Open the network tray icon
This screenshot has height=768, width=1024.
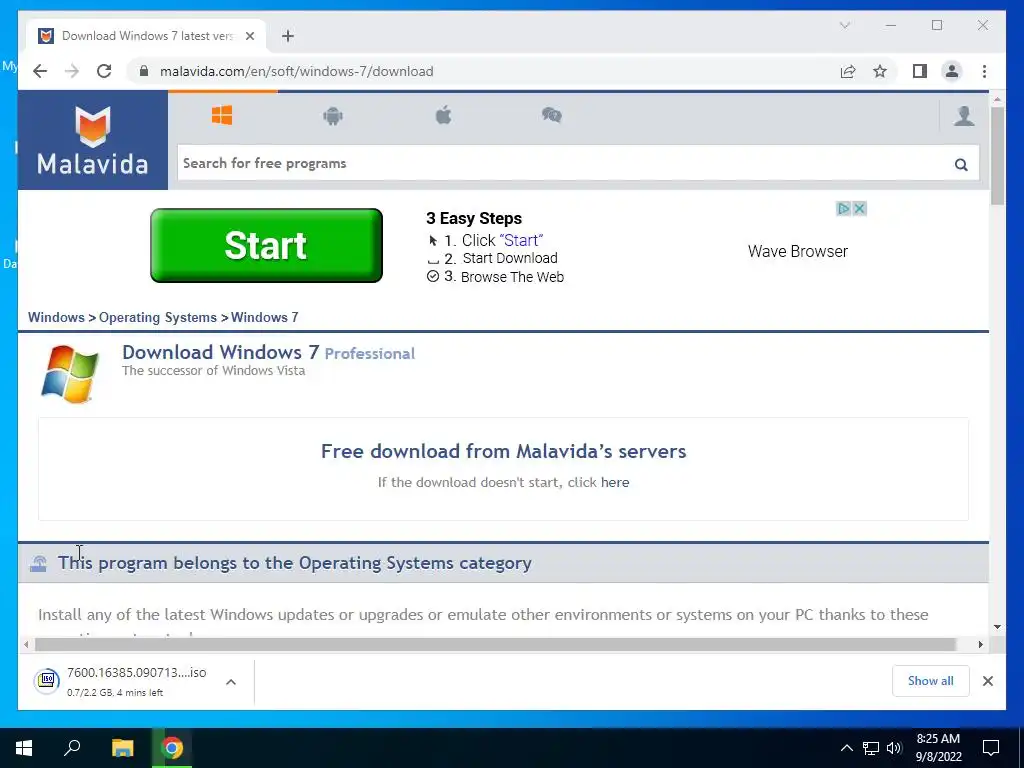point(871,748)
